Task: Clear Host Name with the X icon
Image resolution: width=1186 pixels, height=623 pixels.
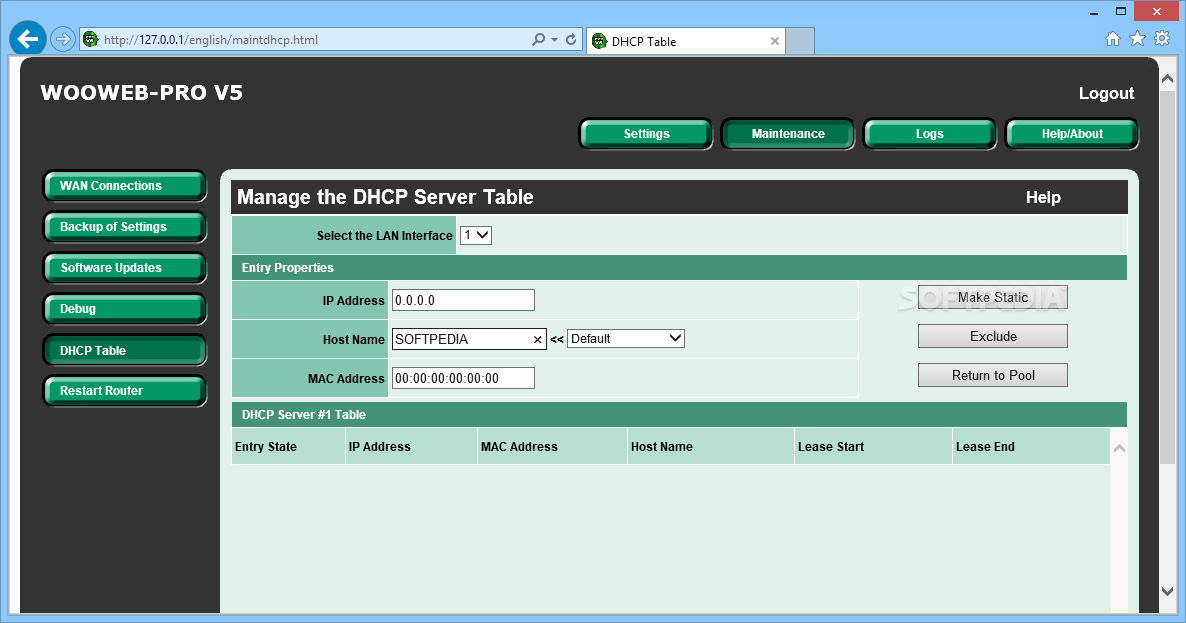Action: pyautogui.click(x=537, y=339)
